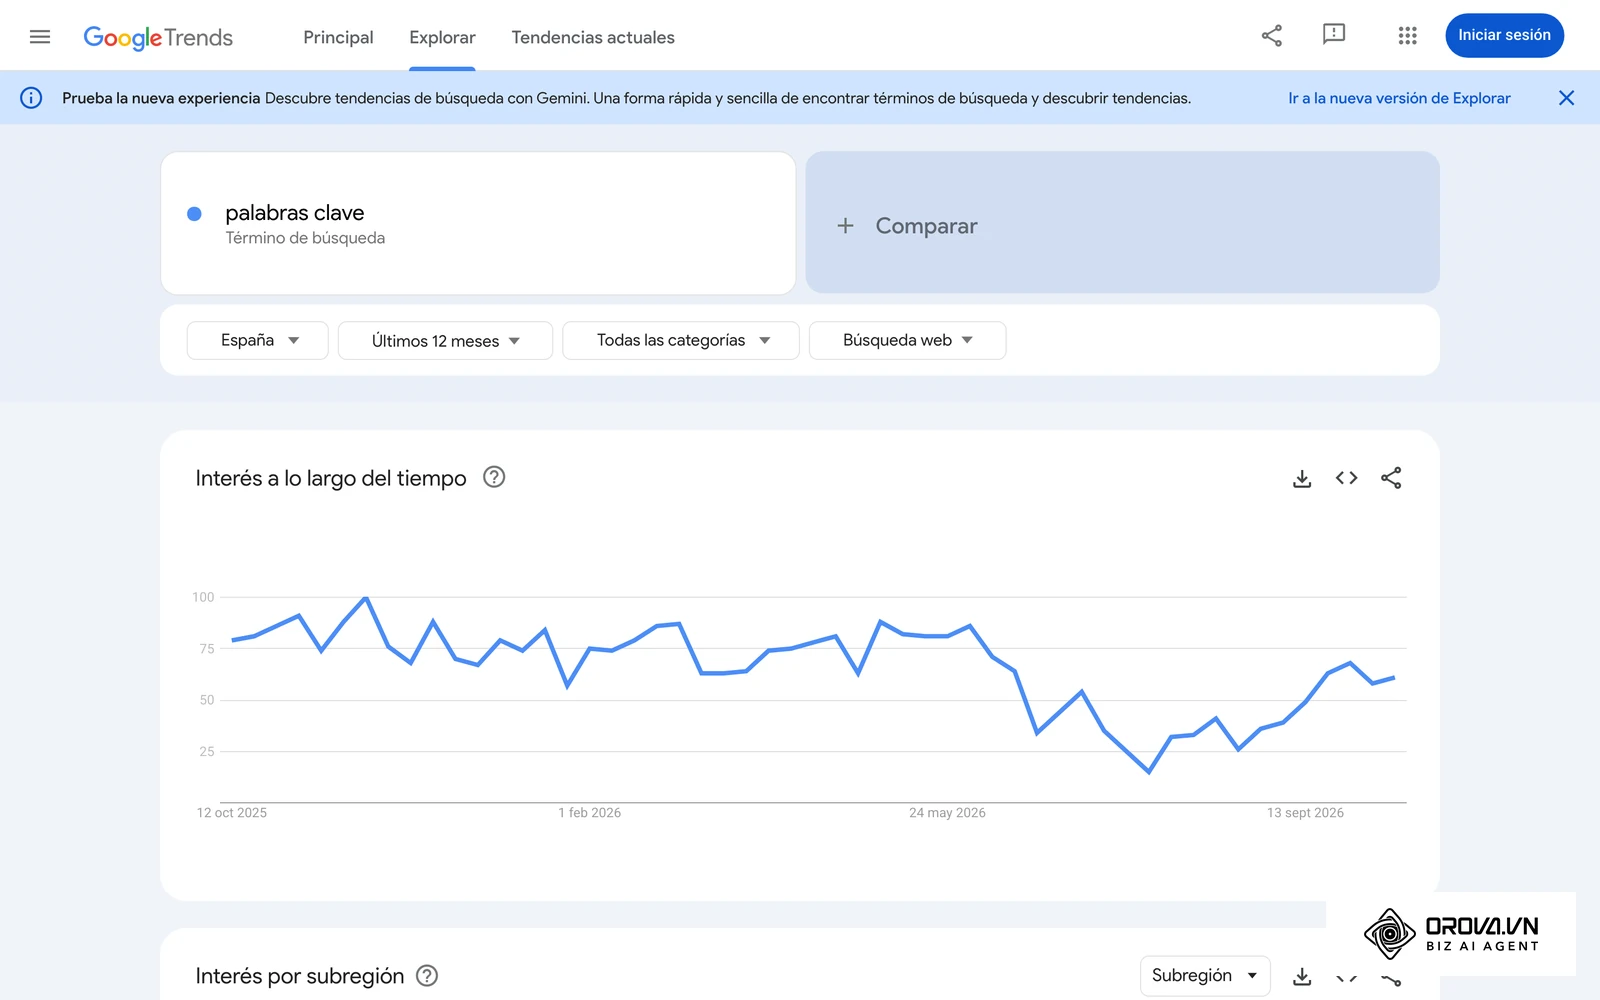Open the Búsqueda web search type dropdown
This screenshot has width=1600, height=1000.
click(x=907, y=340)
